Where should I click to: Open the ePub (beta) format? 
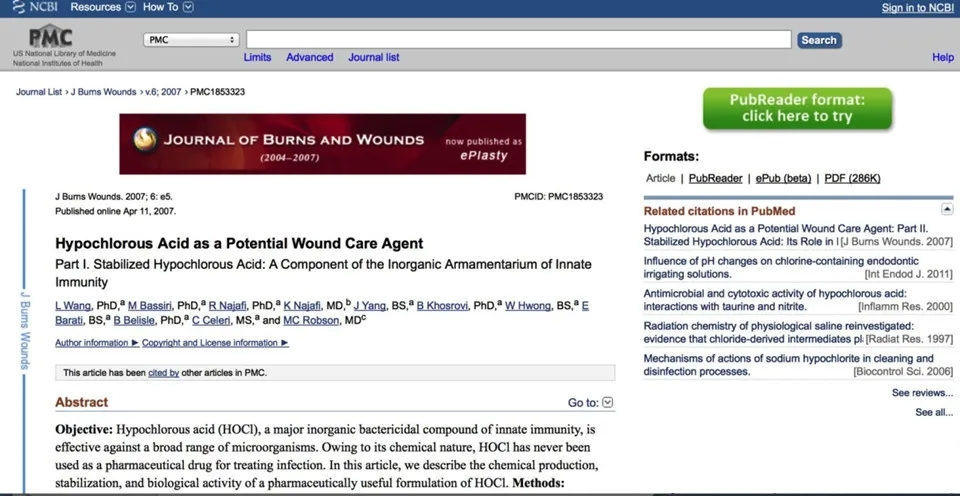tap(783, 178)
